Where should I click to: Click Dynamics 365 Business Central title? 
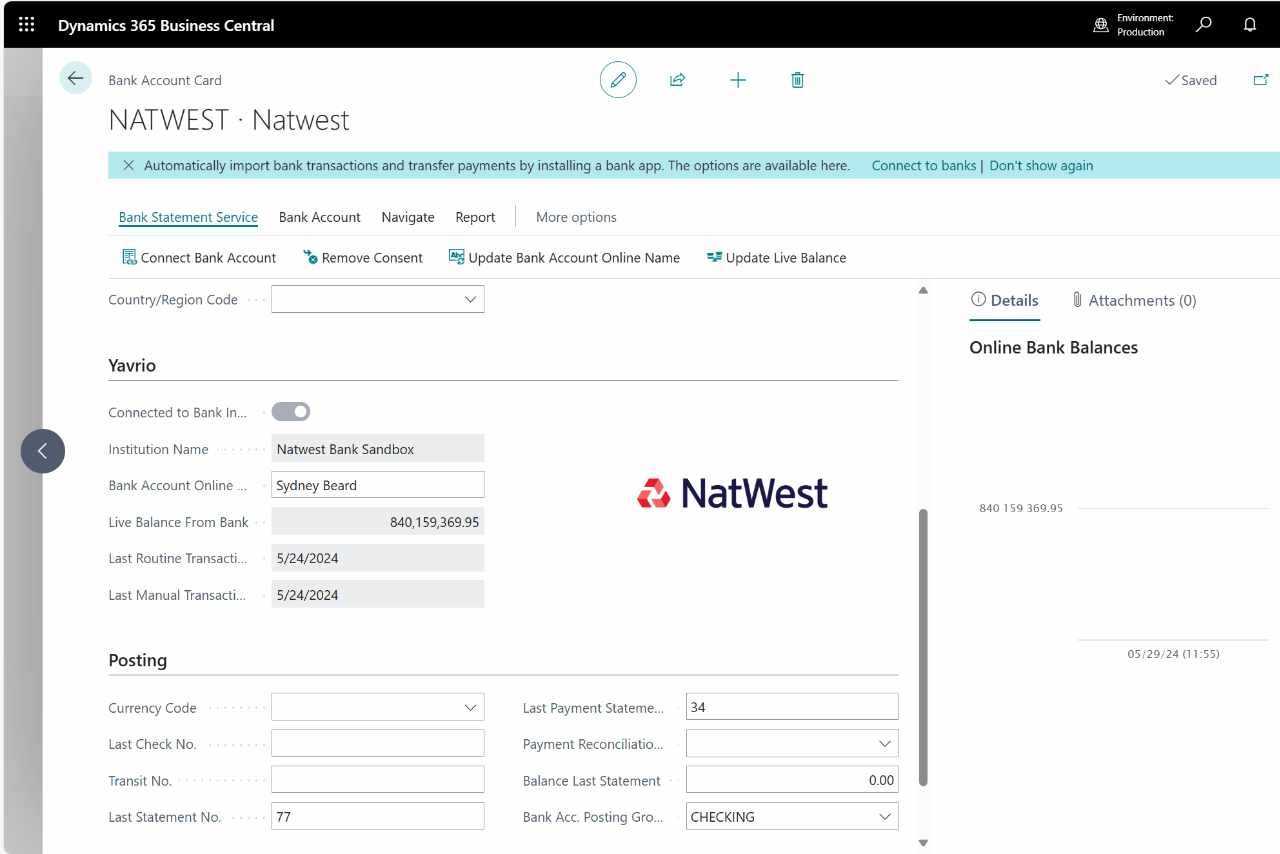click(x=166, y=25)
